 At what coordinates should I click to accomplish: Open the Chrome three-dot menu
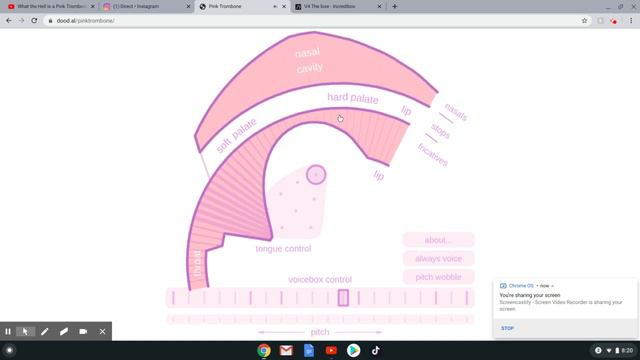click(x=631, y=20)
